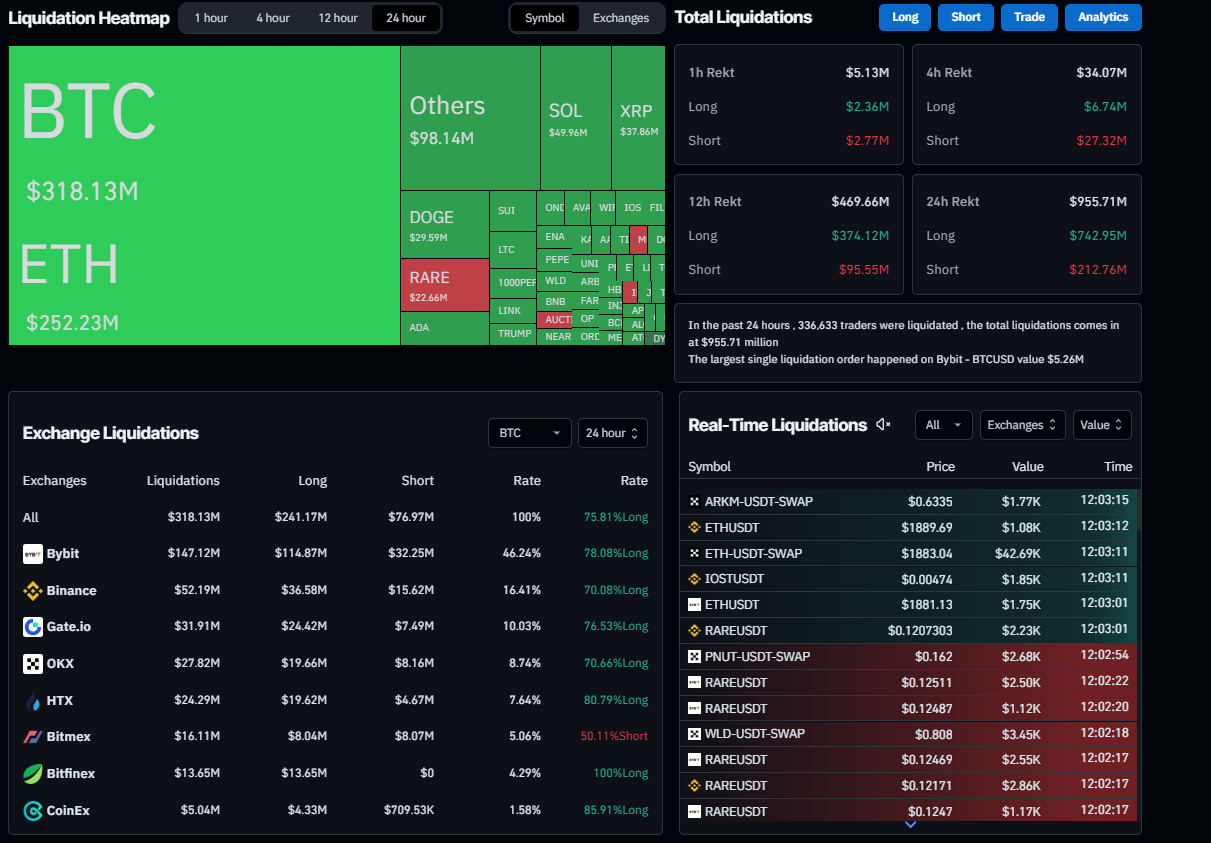Image resolution: width=1211 pixels, height=843 pixels.
Task: Click the down chevron below liquidations list
Action: 910,825
